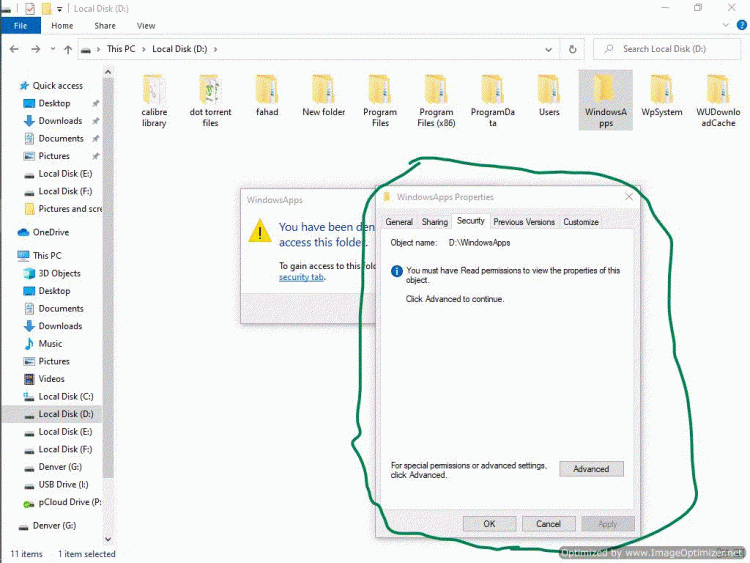Click the Advanced button
Screen dimensions: 750x563
tap(591, 469)
